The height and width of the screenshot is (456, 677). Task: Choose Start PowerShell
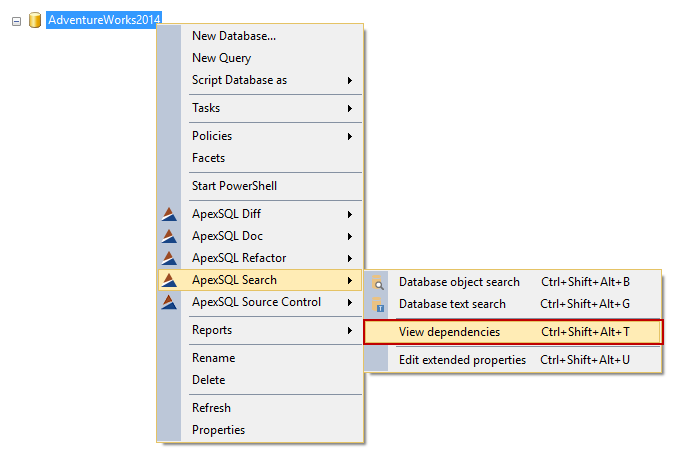pyautogui.click(x=260, y=186)
